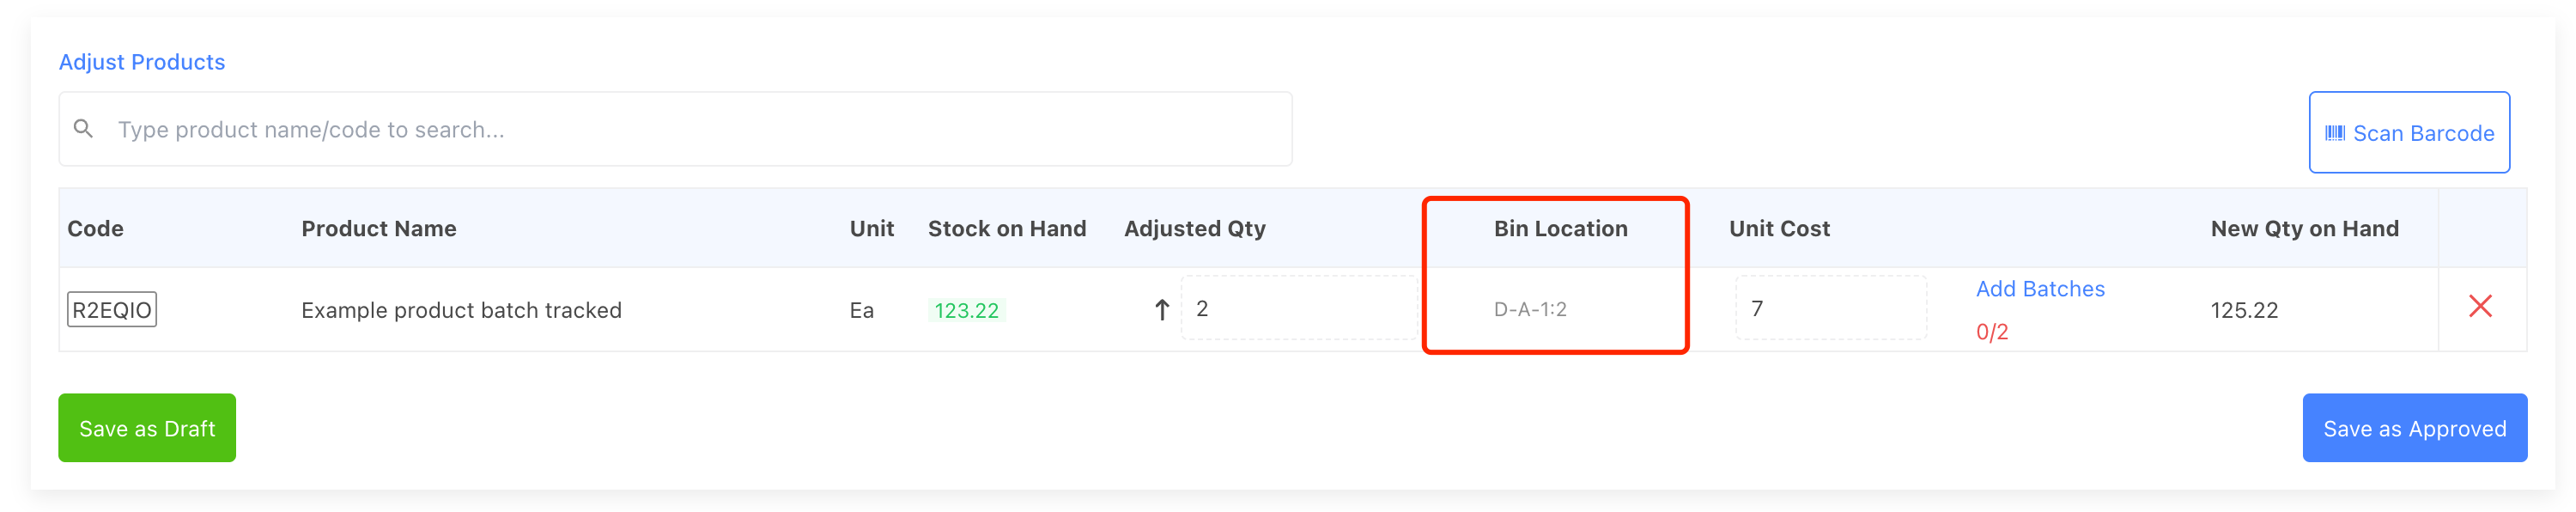Click Save as Approved

(2415, 428)
